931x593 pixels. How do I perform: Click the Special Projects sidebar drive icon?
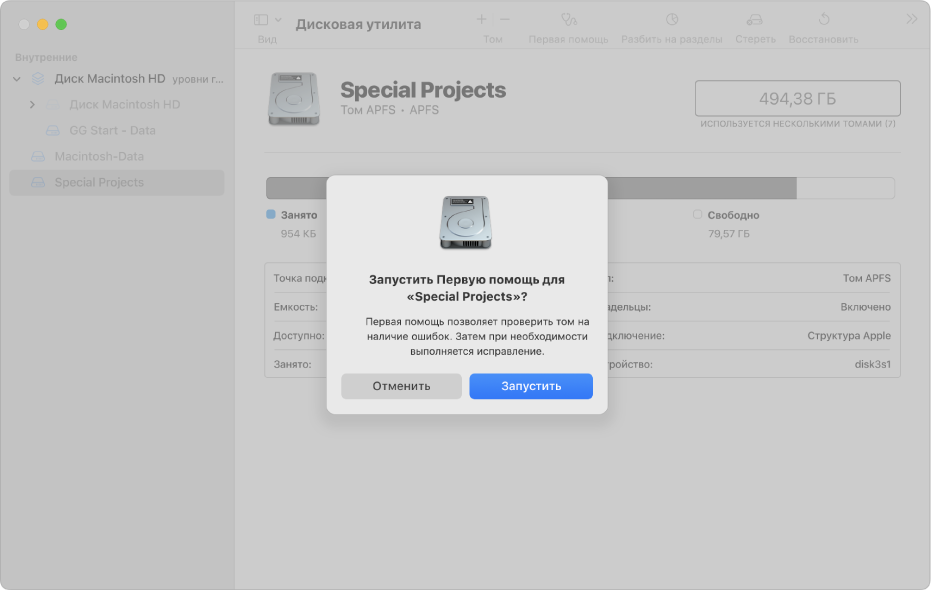(x=38, y=182)
